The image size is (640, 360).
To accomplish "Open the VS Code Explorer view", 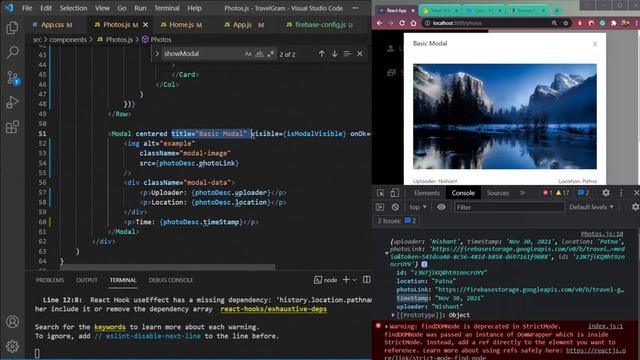I will [12, 28].
